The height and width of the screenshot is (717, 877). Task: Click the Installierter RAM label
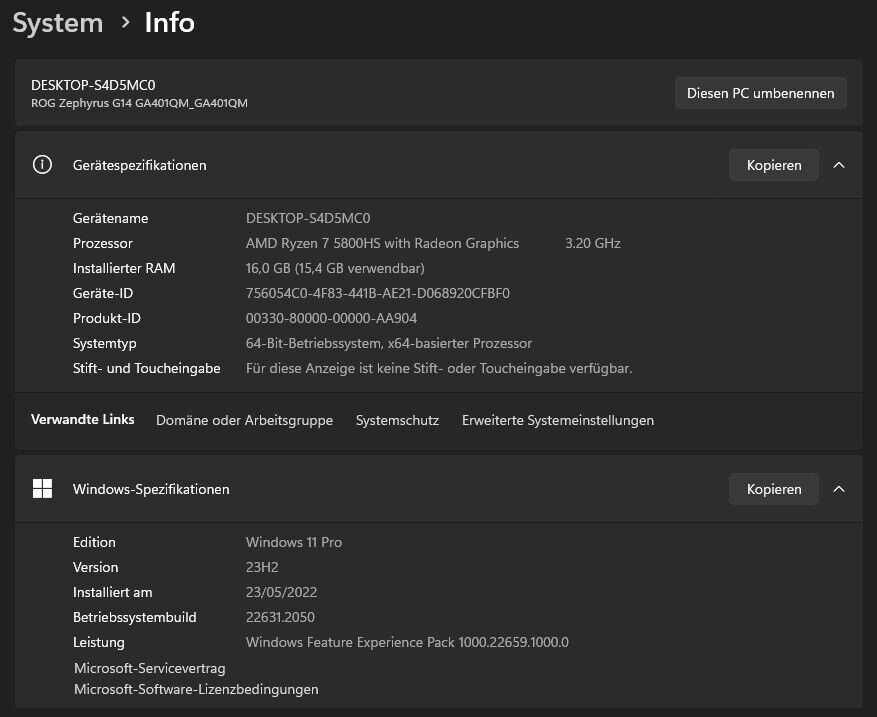point(124,268)
